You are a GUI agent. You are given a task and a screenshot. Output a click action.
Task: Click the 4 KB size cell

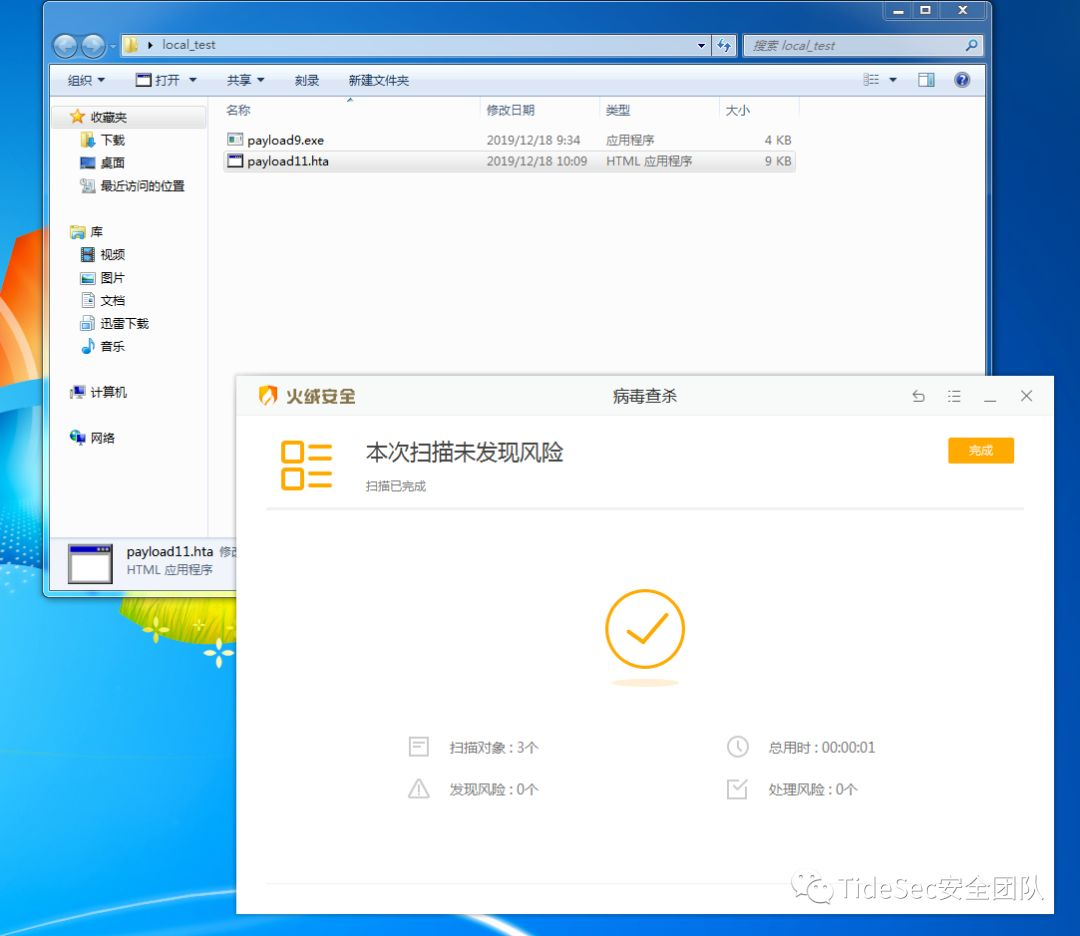pos(778,140)
